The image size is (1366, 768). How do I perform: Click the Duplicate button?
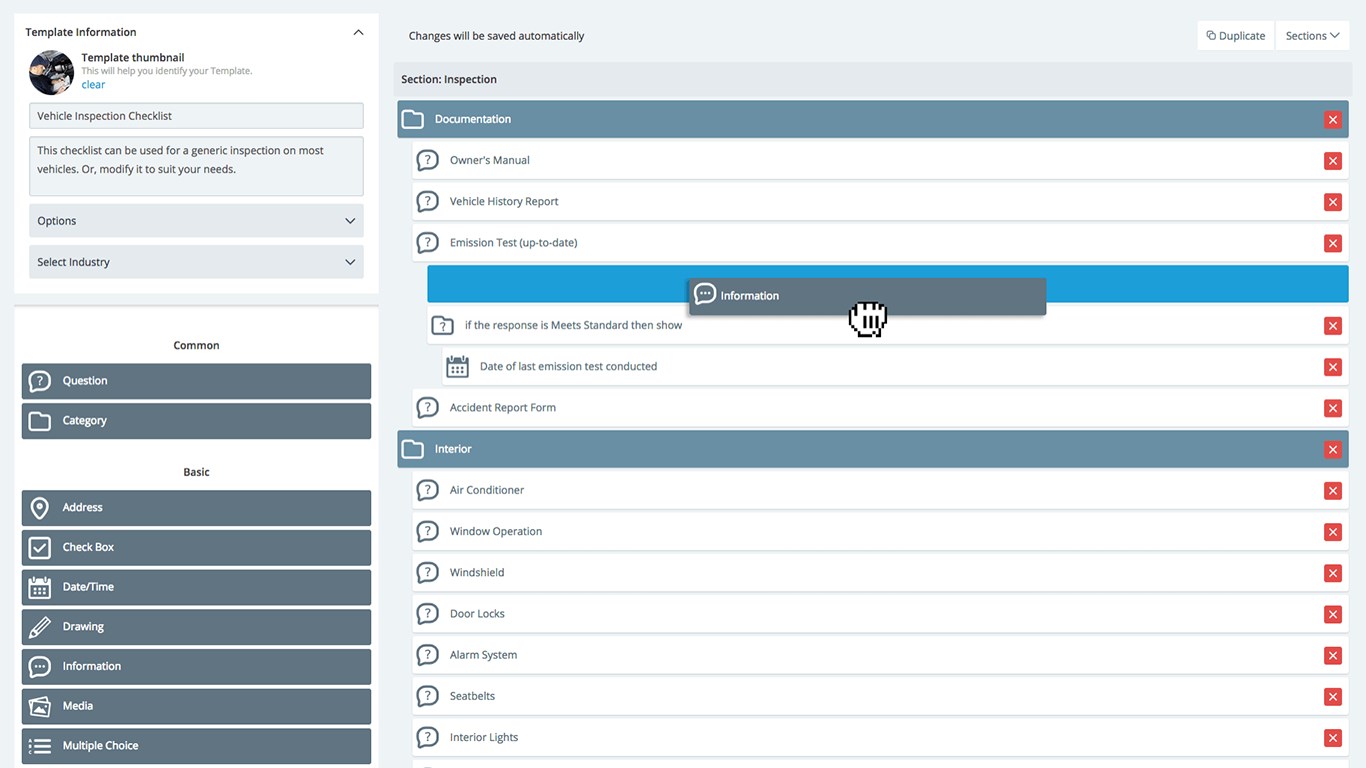click(x=1236, y=36)
